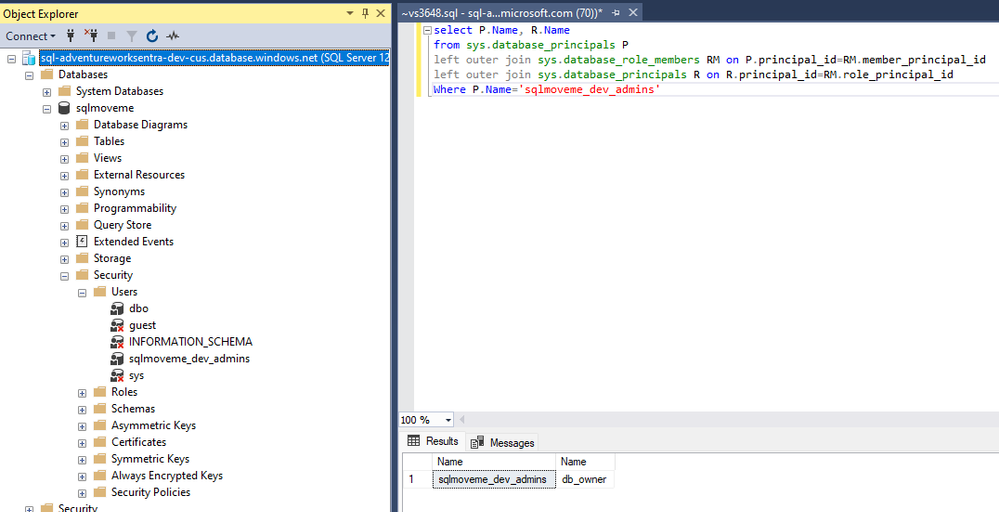The image size is (999, 512).
Task: Expand the Database Diagrams folder
Action: coord(64,125)
